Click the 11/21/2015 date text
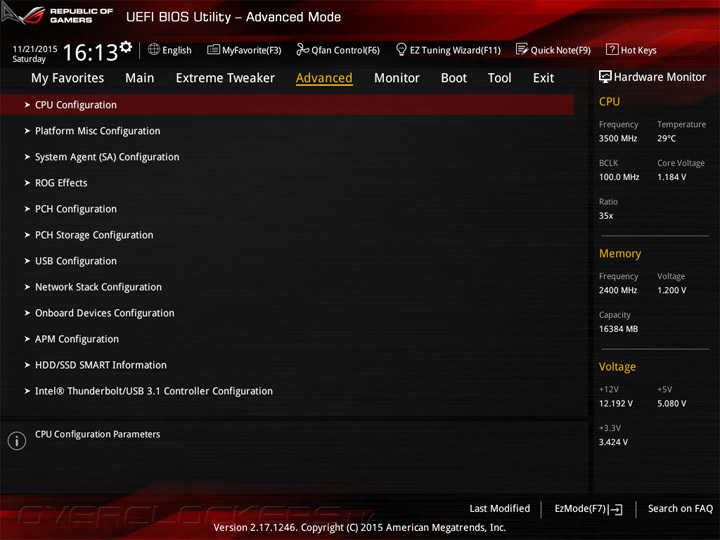The image size is (720, 540). click(35, 49)
